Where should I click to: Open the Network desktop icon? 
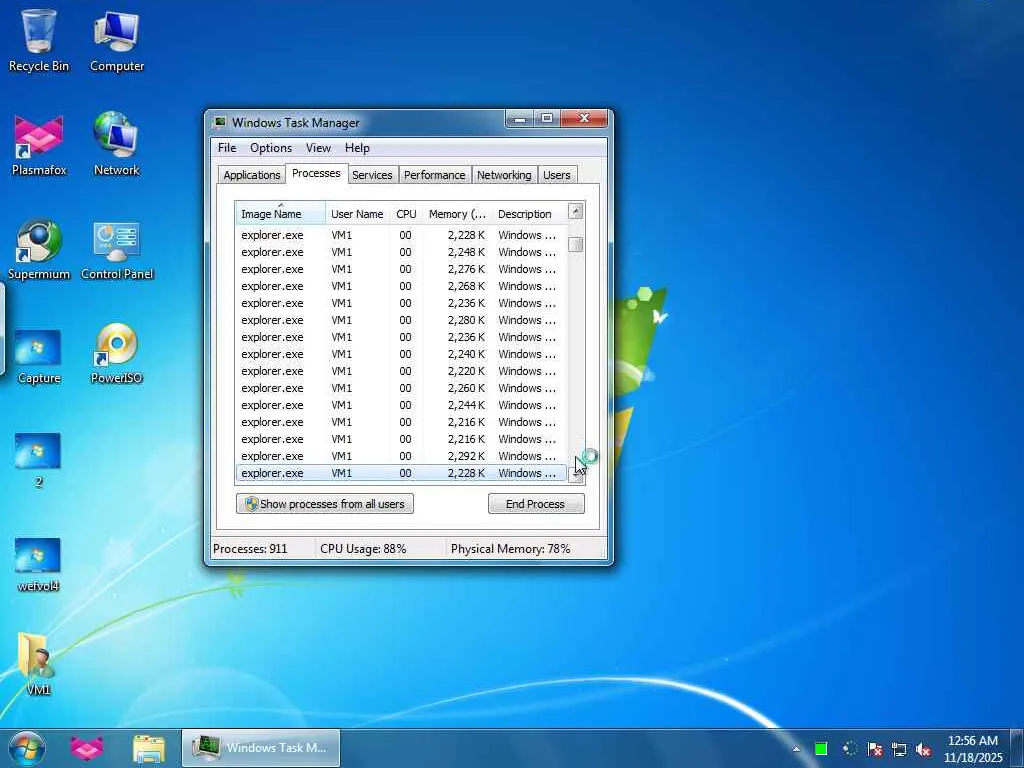tap(116, 144)
